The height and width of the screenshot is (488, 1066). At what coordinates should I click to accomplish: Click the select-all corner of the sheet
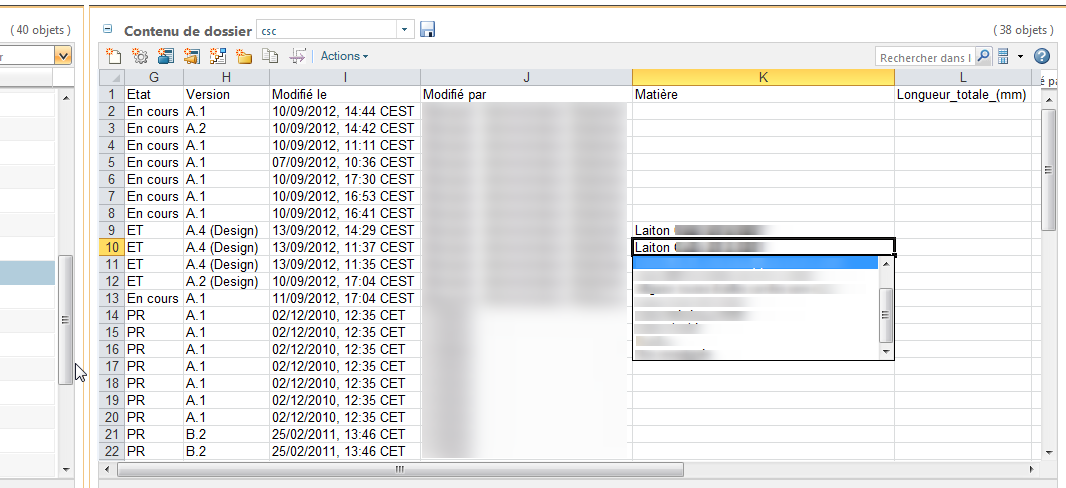pyautogui.click(x=112, y=77)
